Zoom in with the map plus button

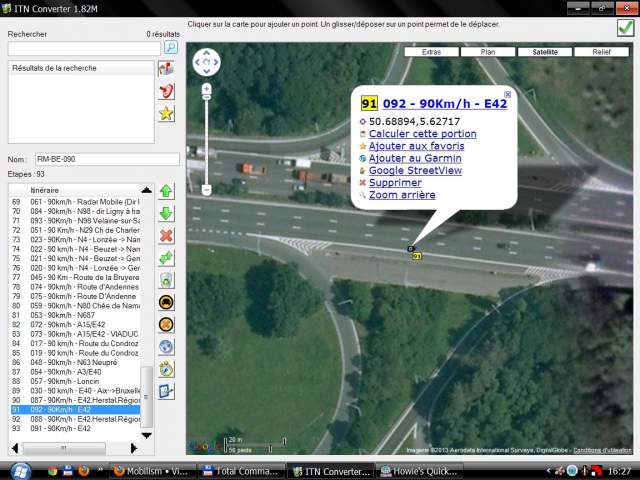click(206, 90)
